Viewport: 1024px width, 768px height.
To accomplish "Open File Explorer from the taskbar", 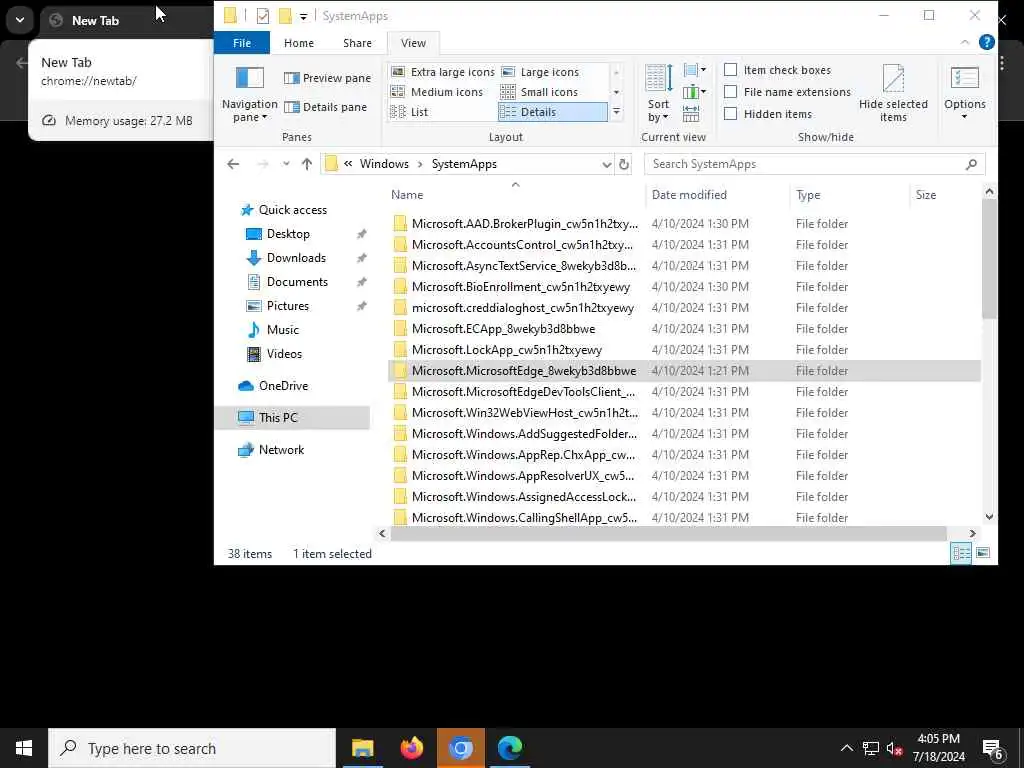I will click(x=362, y=748).
